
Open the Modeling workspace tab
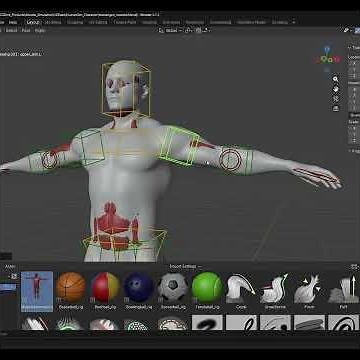click(53, 22)
